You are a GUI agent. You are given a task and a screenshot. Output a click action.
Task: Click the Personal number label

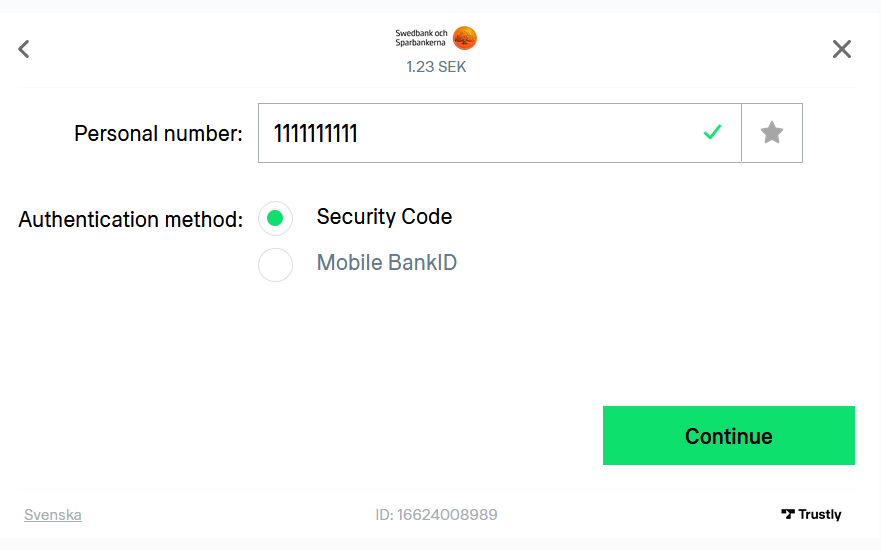(x=158, y=134)
